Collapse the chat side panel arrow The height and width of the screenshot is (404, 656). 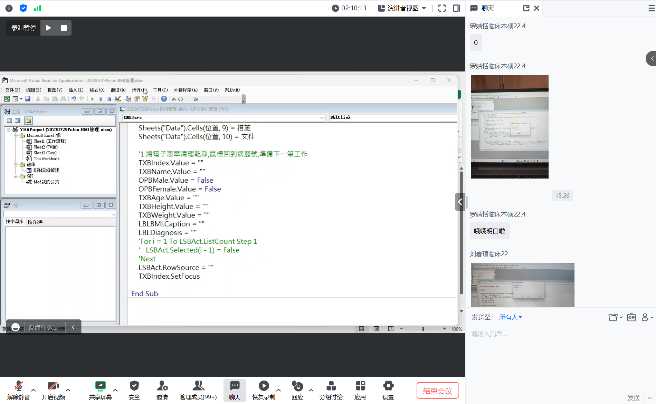pyautogui.click(x=461, y=201)
